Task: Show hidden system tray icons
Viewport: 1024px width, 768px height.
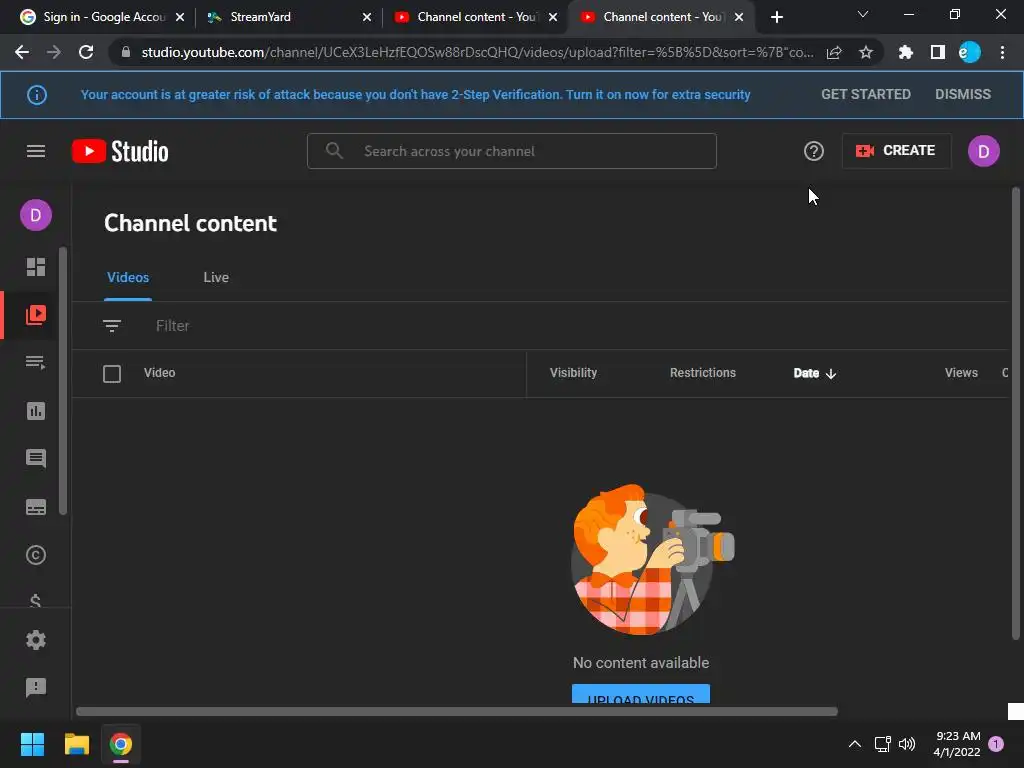Action: pyautogui.click(x=854, y=744)
